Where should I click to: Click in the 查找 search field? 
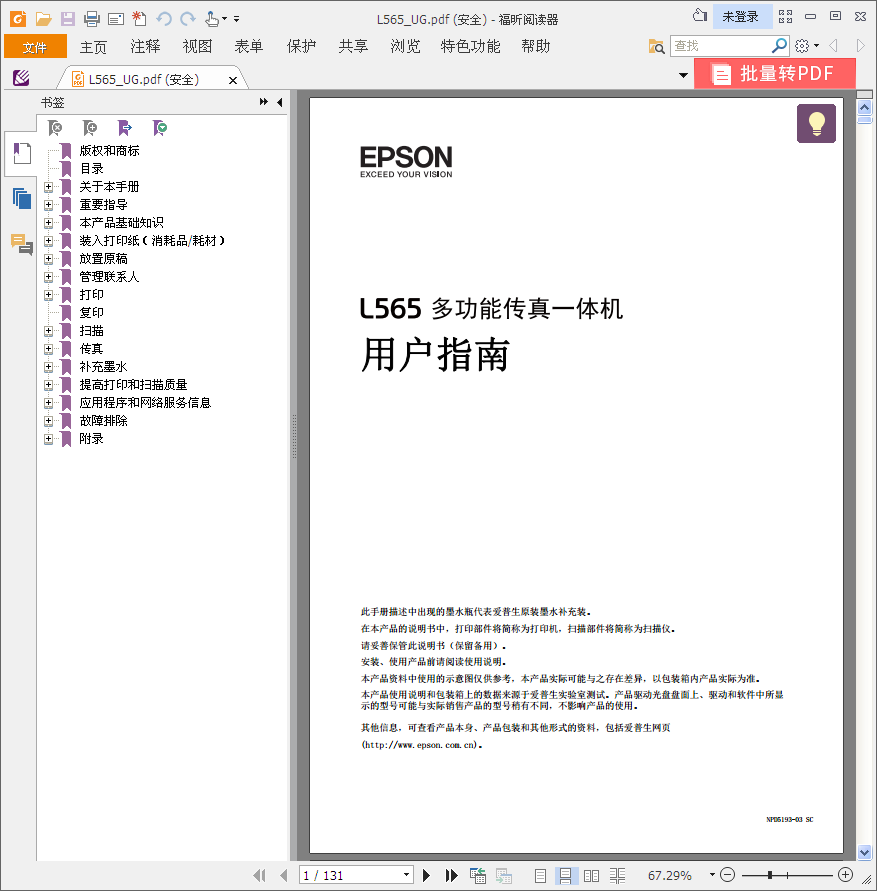pos(721,45)
